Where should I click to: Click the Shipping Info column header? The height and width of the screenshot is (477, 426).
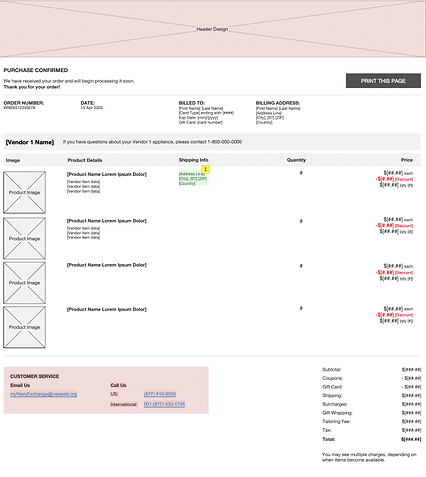pyautogui.click(x=193, y=160)
